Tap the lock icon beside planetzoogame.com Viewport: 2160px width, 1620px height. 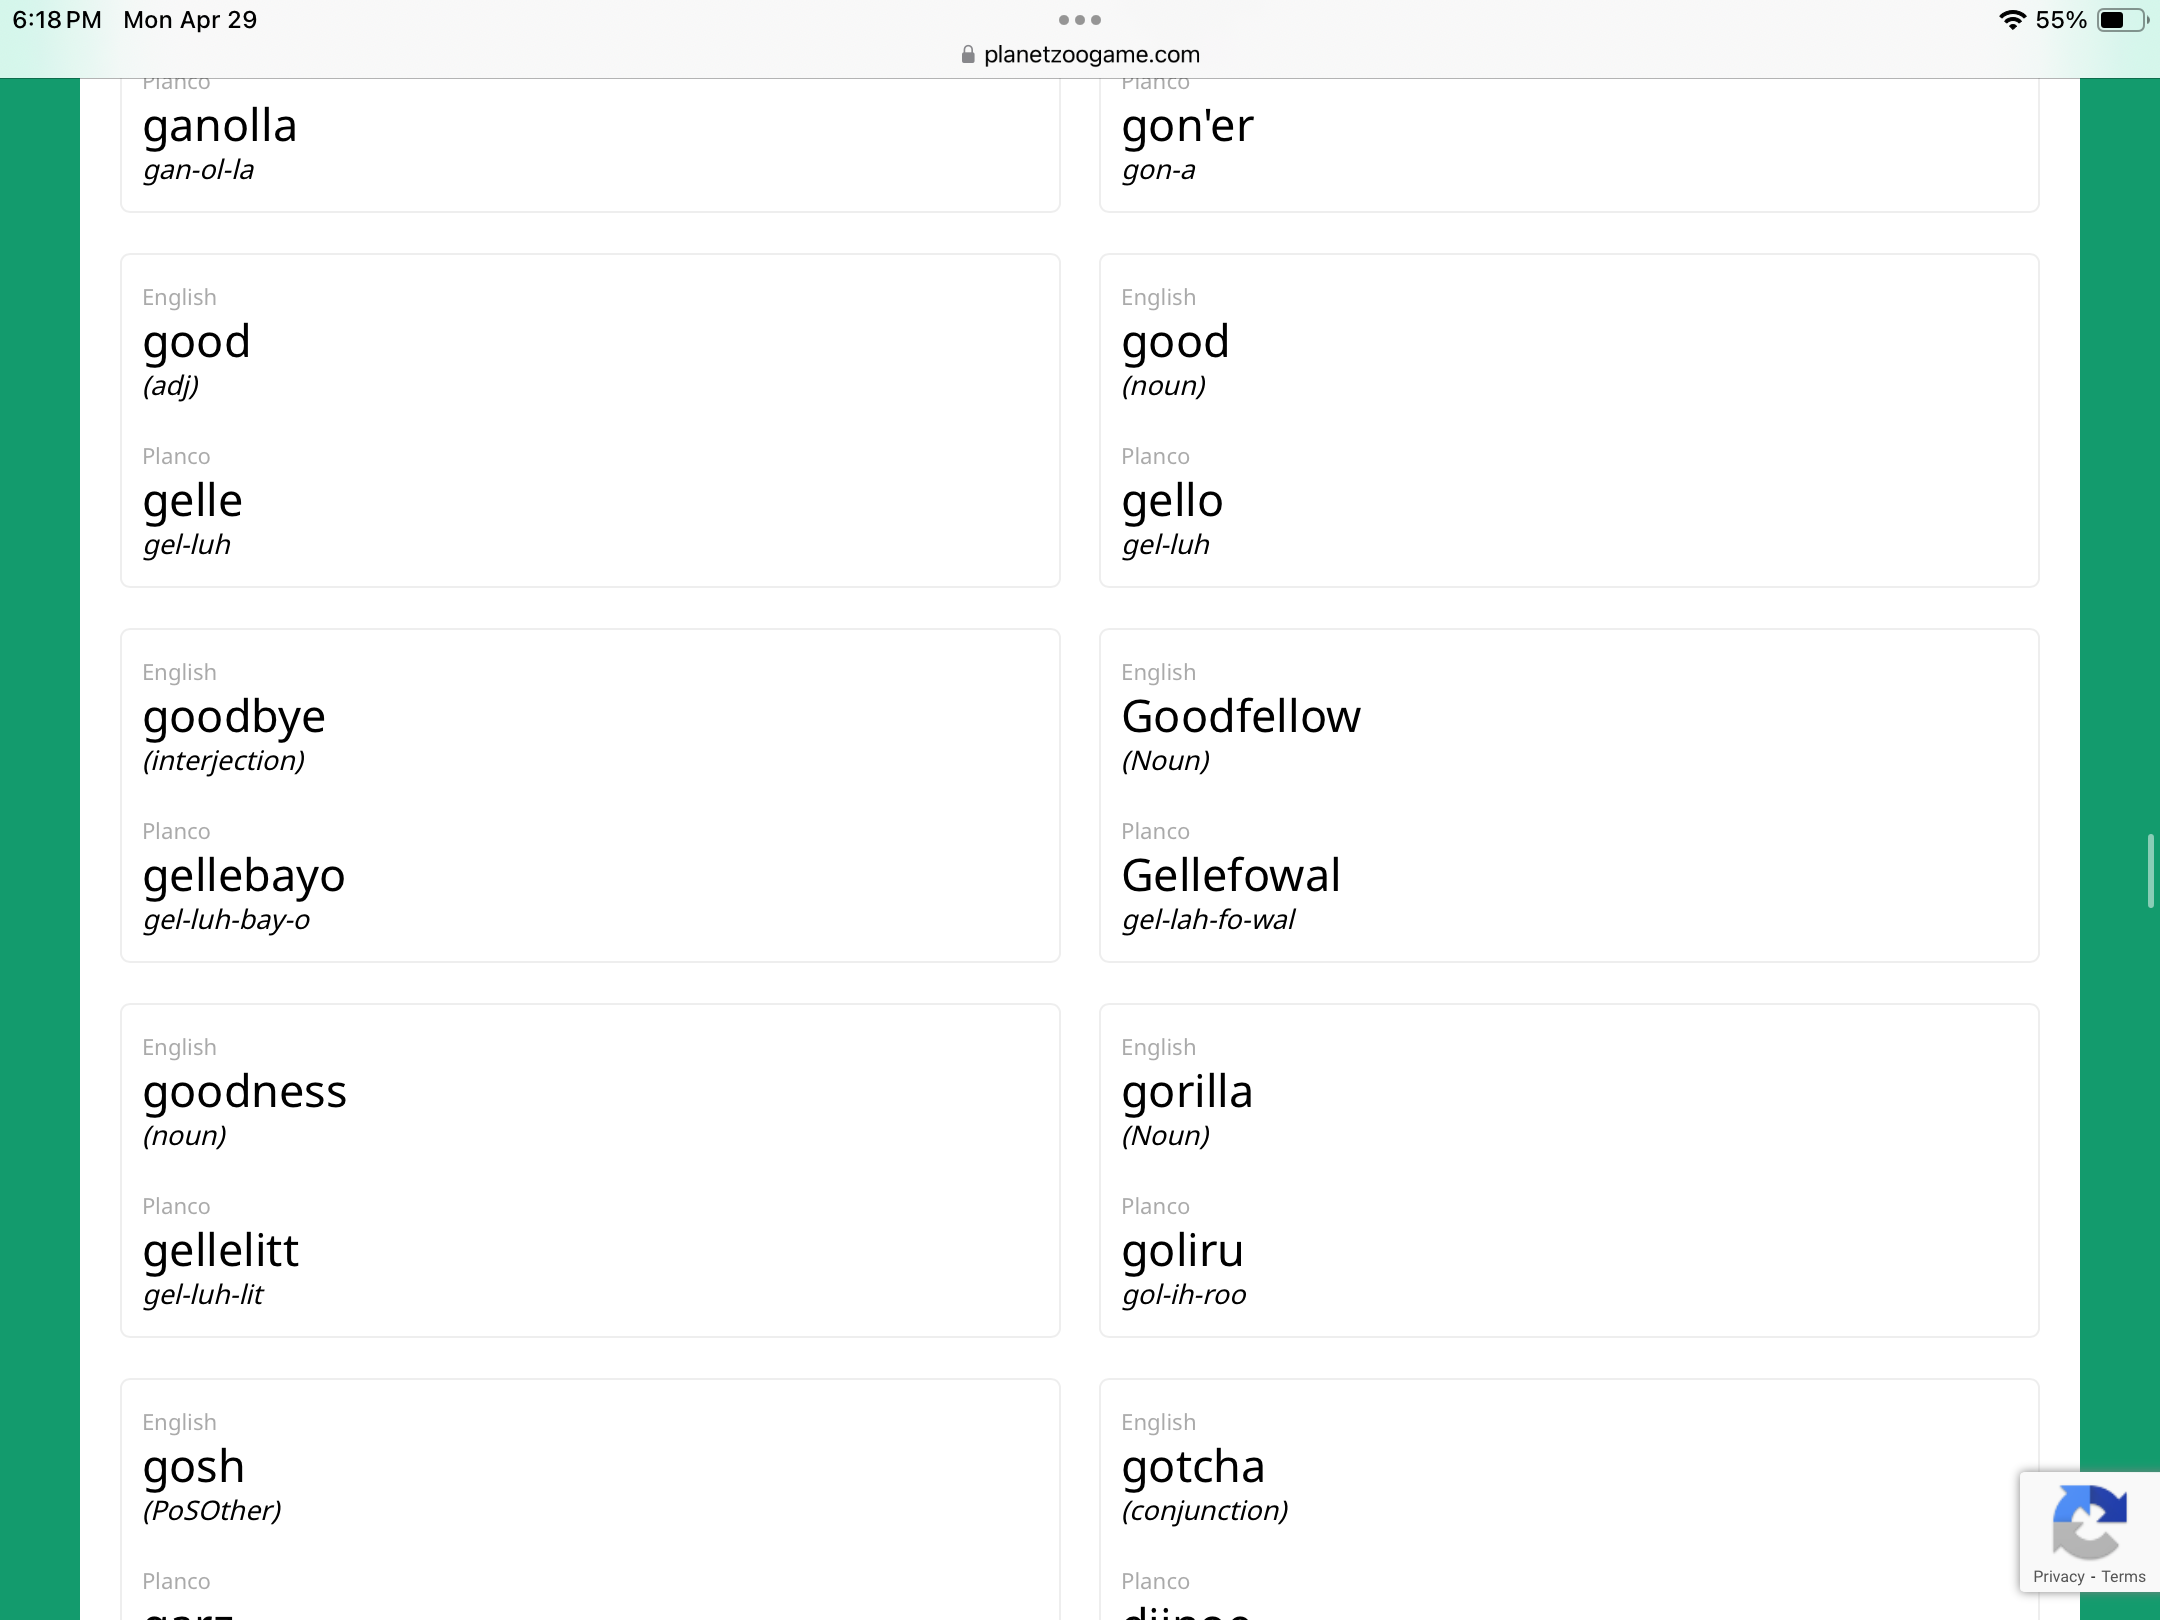click(967, 54)
